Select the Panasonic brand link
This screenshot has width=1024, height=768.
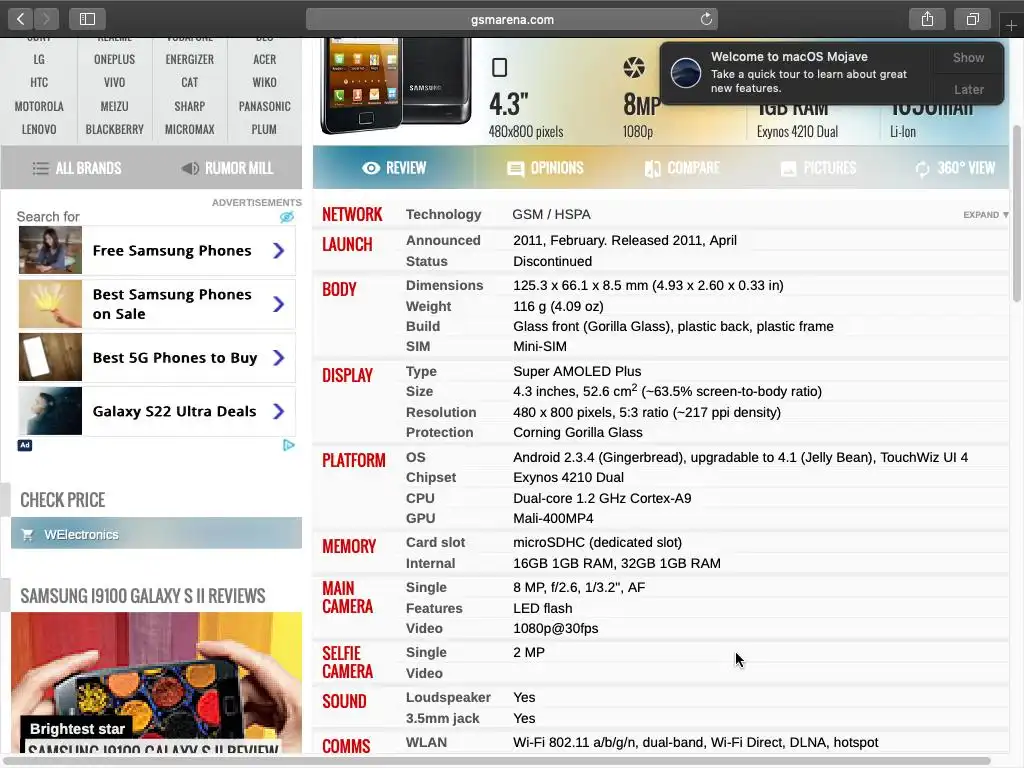(264, 106)
